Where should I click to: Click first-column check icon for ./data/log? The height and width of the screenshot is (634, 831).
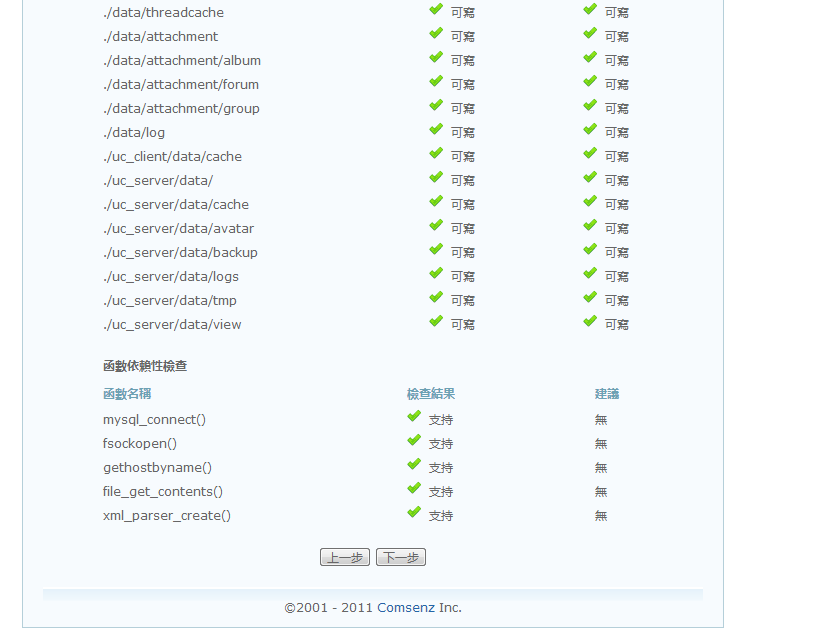coord(436,129)
